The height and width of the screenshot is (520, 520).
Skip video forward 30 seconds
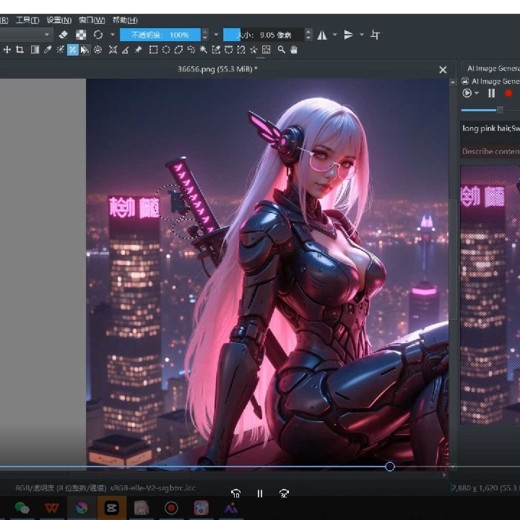(x=284, y=493)
